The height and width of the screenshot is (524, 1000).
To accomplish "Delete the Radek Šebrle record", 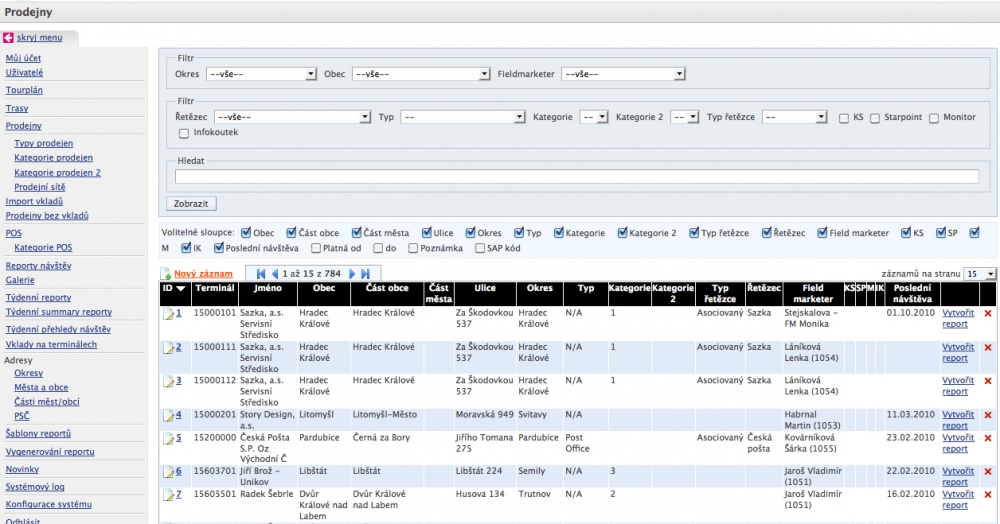I will [x=988, y=495].
